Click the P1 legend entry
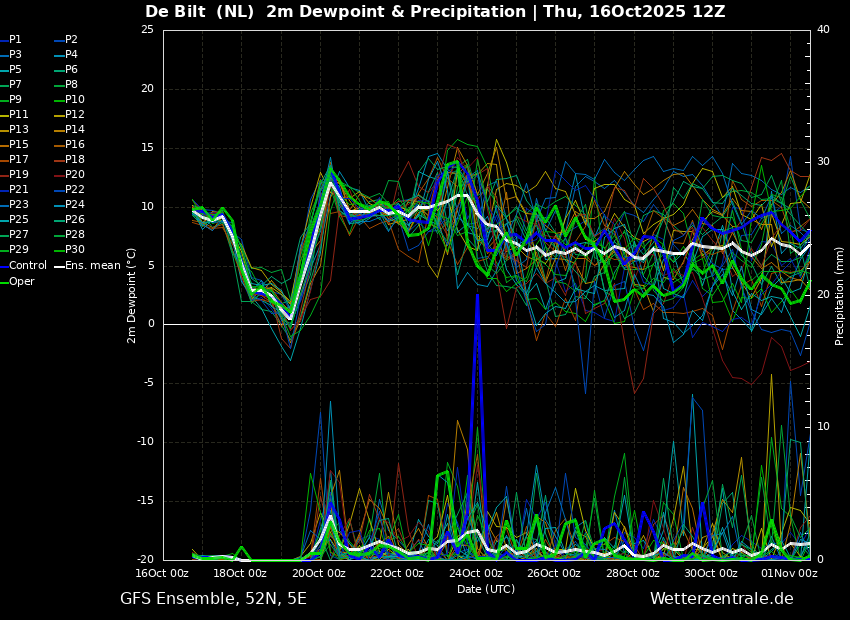The height and width of the screenshot is (620, 850). [11, 40]
